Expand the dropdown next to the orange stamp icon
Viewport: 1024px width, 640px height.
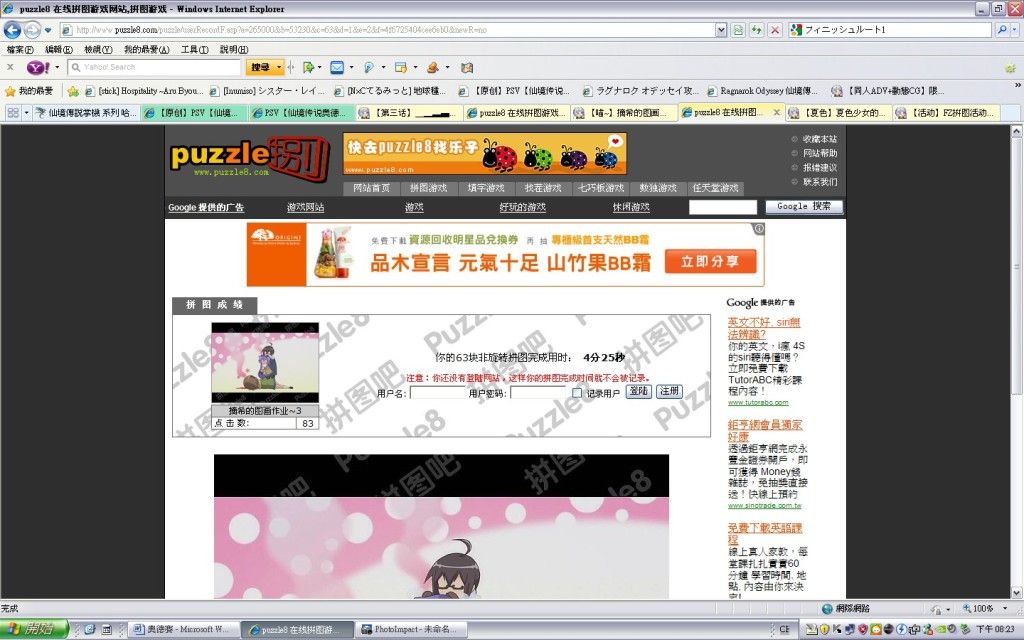click(x=447, y=67)
